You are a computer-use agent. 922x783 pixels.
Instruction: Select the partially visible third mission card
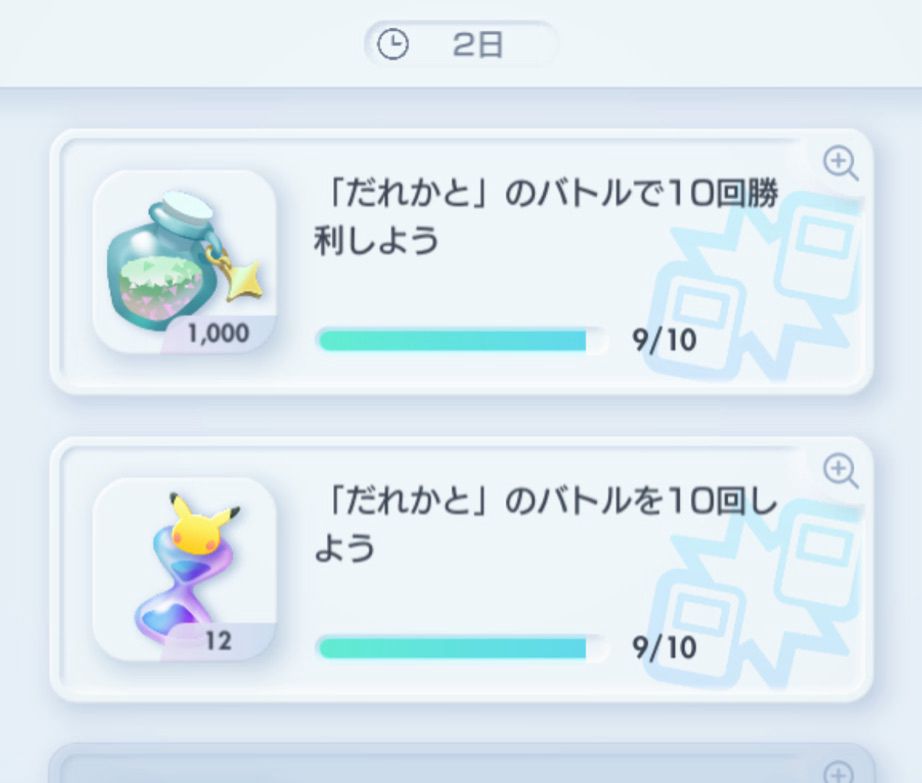tap(462, 763)
